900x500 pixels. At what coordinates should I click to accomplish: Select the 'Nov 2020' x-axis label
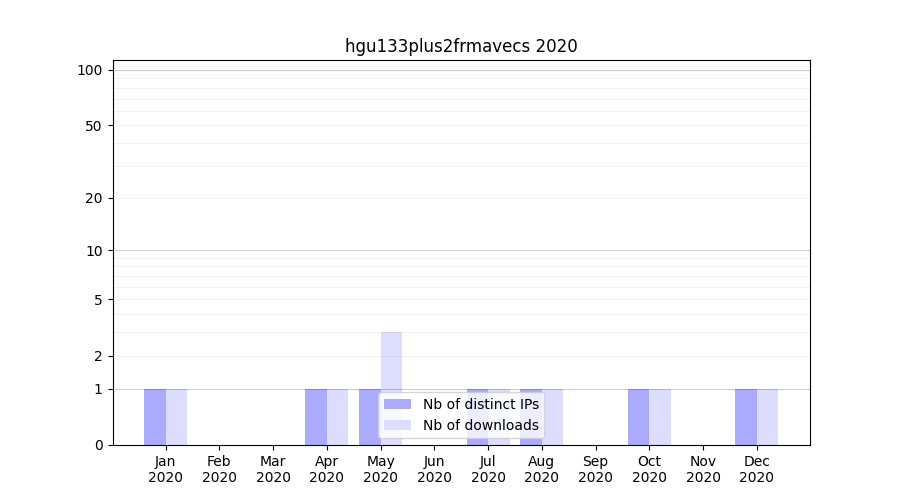tap(703, 469)
